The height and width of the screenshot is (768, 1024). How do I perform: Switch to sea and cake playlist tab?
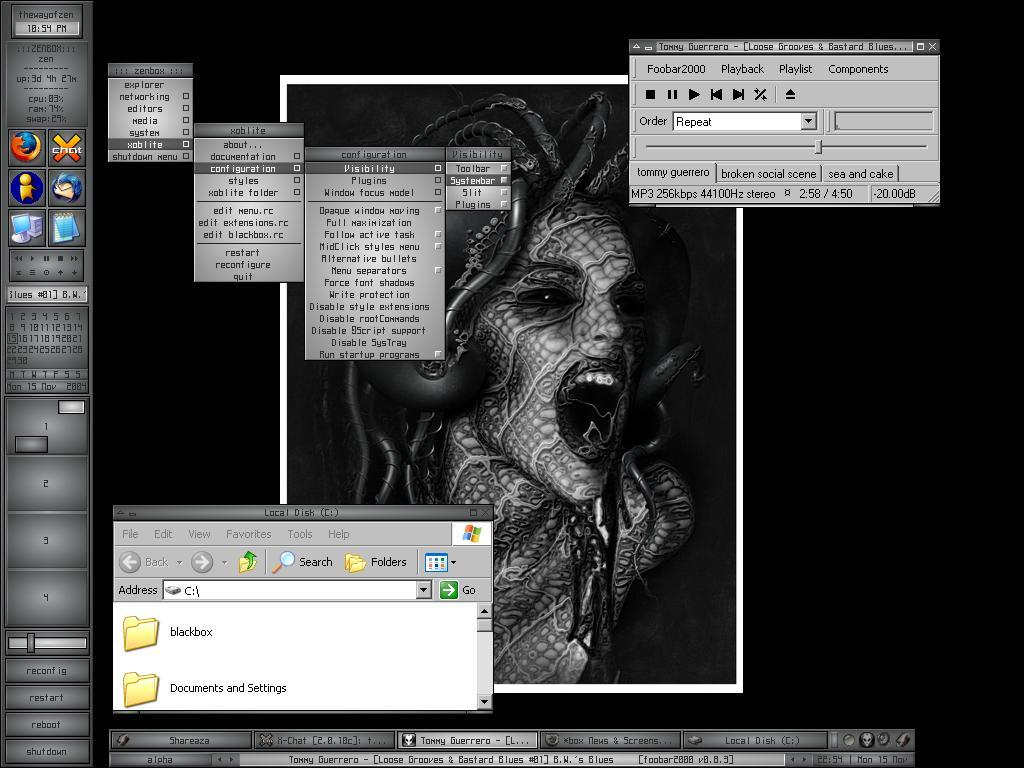[x=860, y=174]
